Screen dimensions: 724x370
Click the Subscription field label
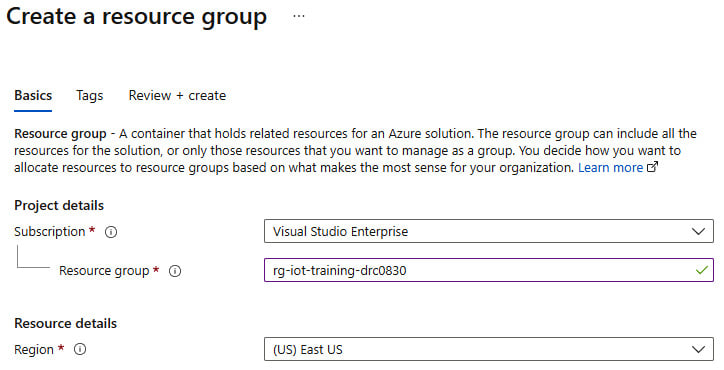[x=49, y=231]
